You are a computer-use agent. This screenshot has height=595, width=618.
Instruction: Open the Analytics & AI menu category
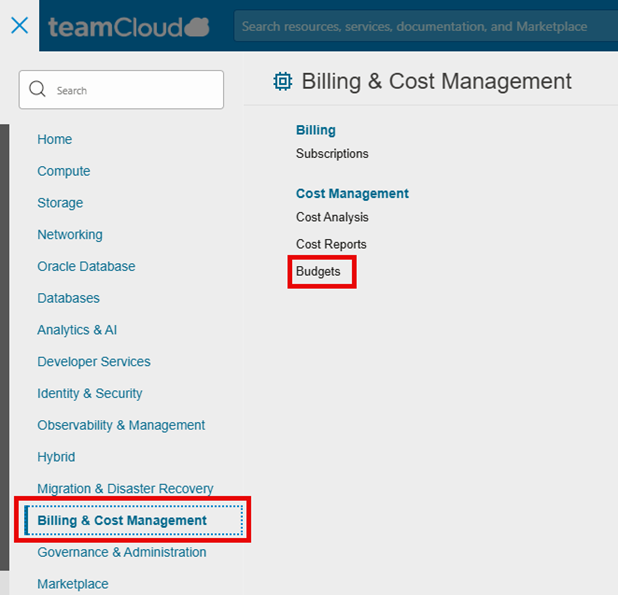(x=77, y=330)
